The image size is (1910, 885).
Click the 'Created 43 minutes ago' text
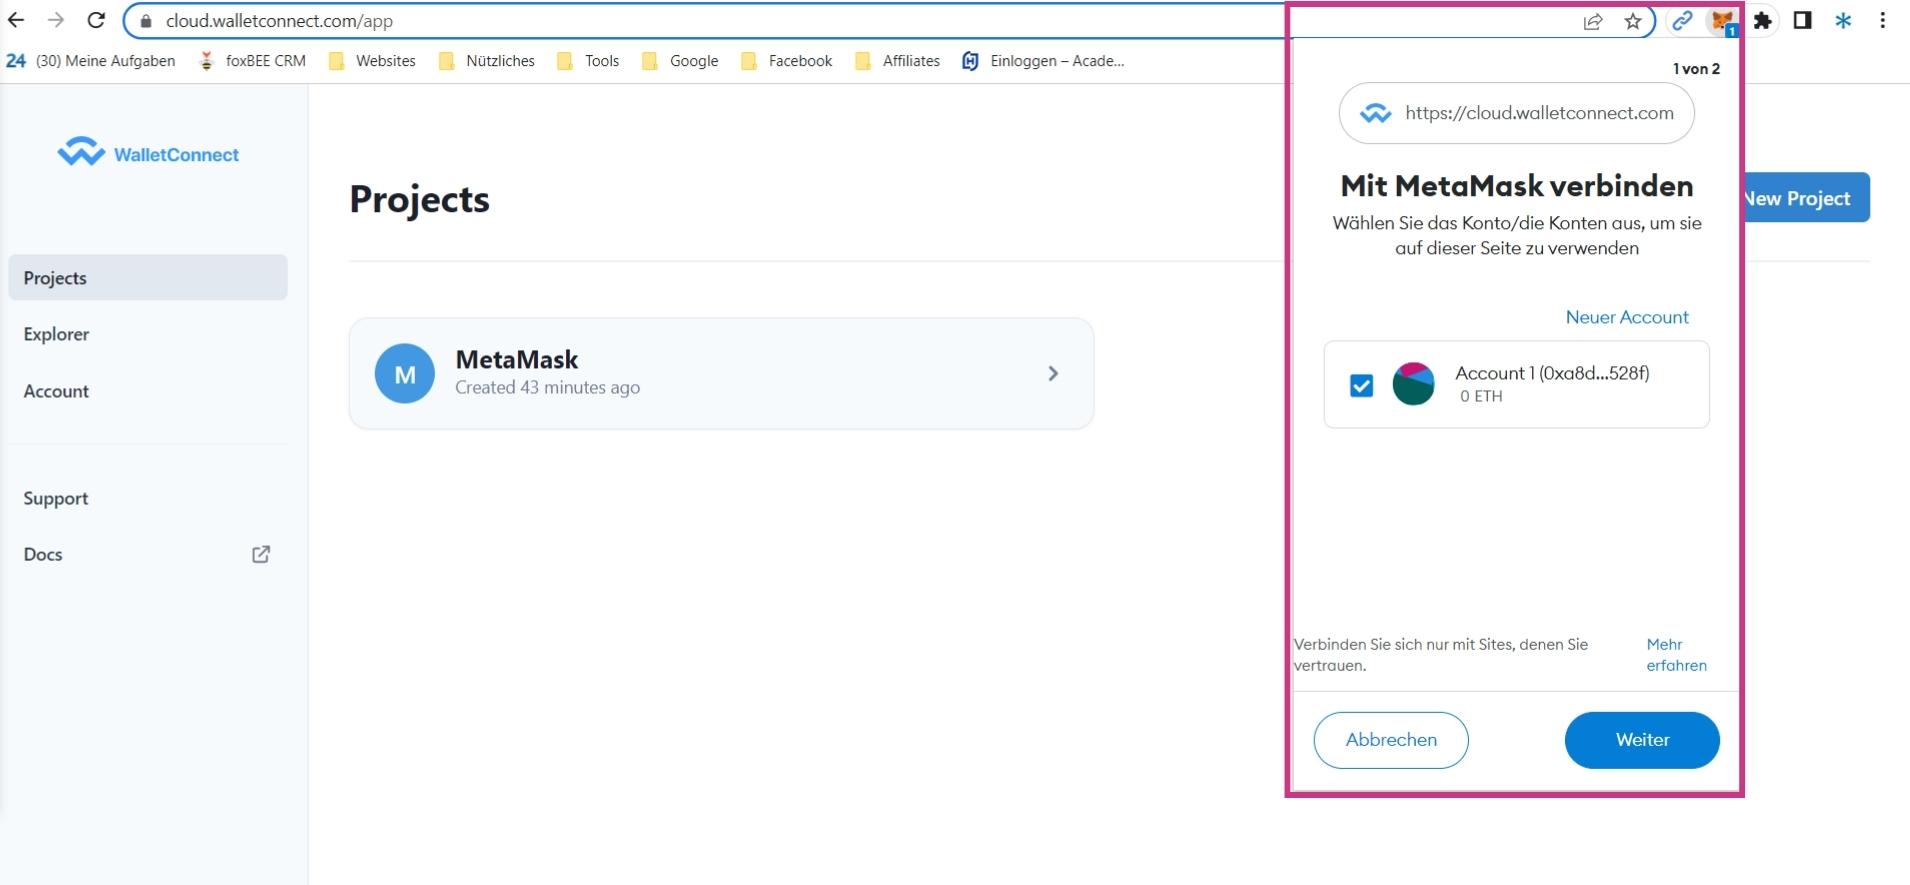coord(547,387)
